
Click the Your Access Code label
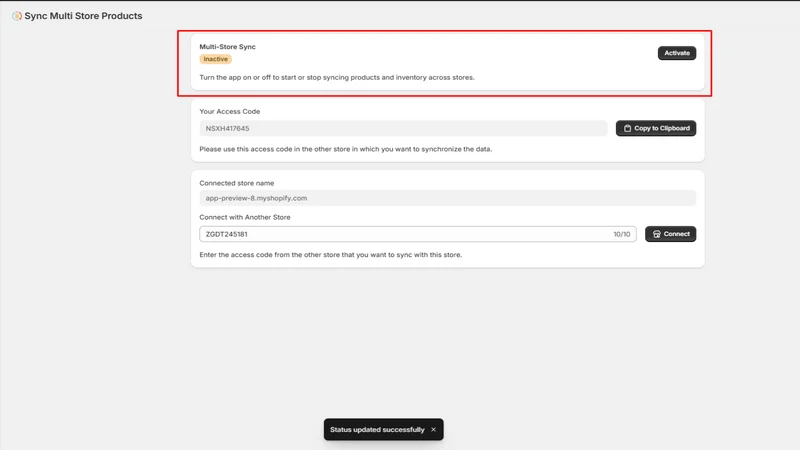(230, 111)
